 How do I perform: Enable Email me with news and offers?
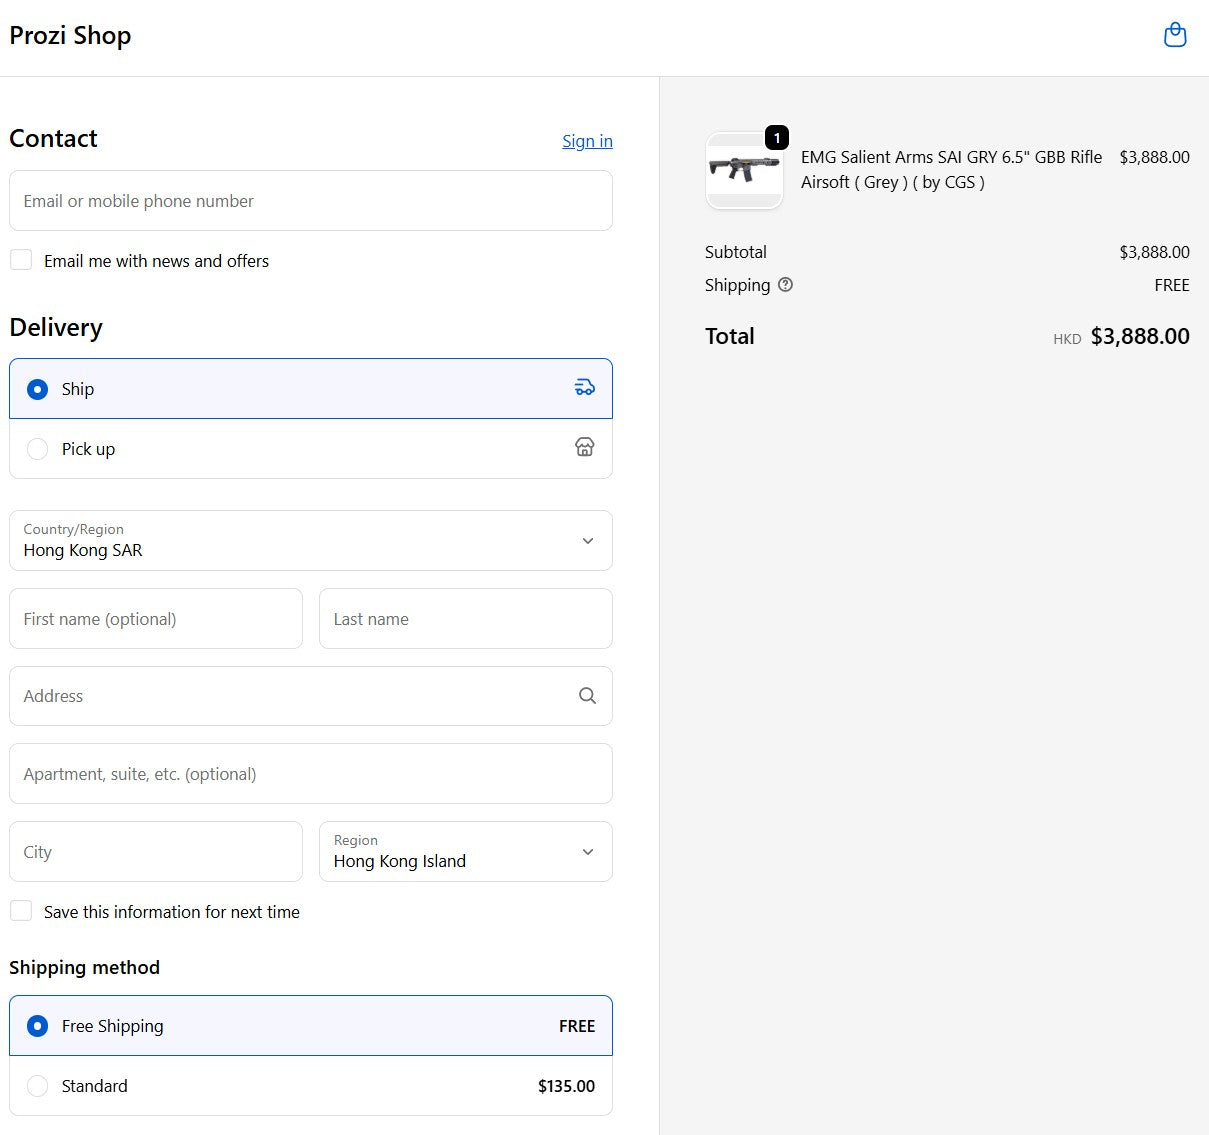(21, 260)
